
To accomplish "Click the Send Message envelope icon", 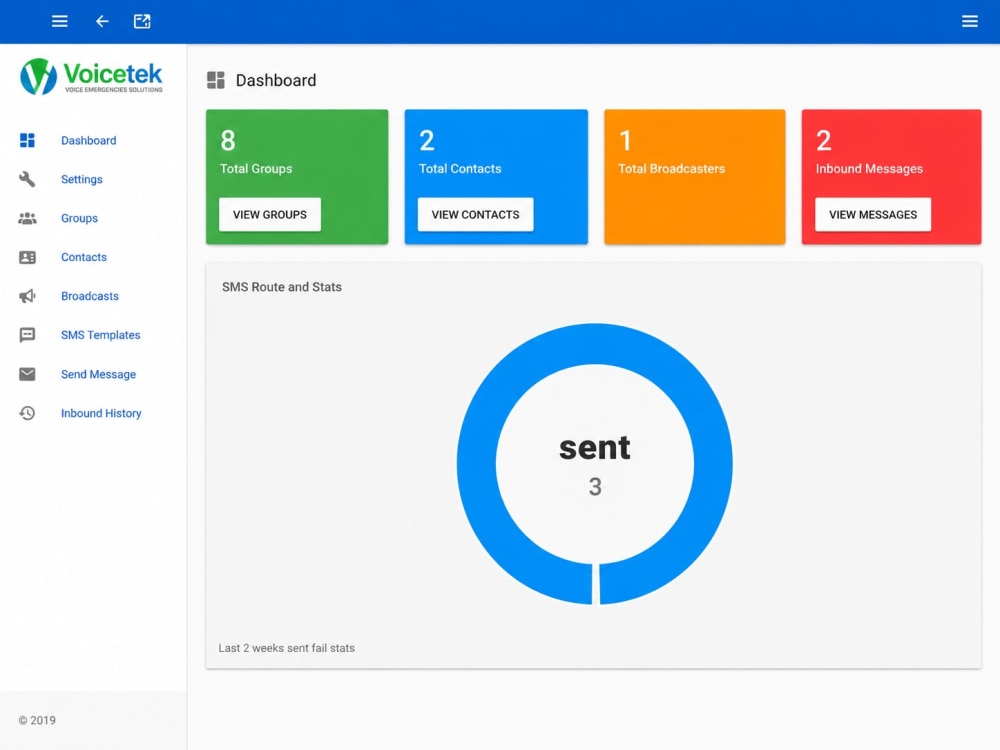I will (27, 374).
